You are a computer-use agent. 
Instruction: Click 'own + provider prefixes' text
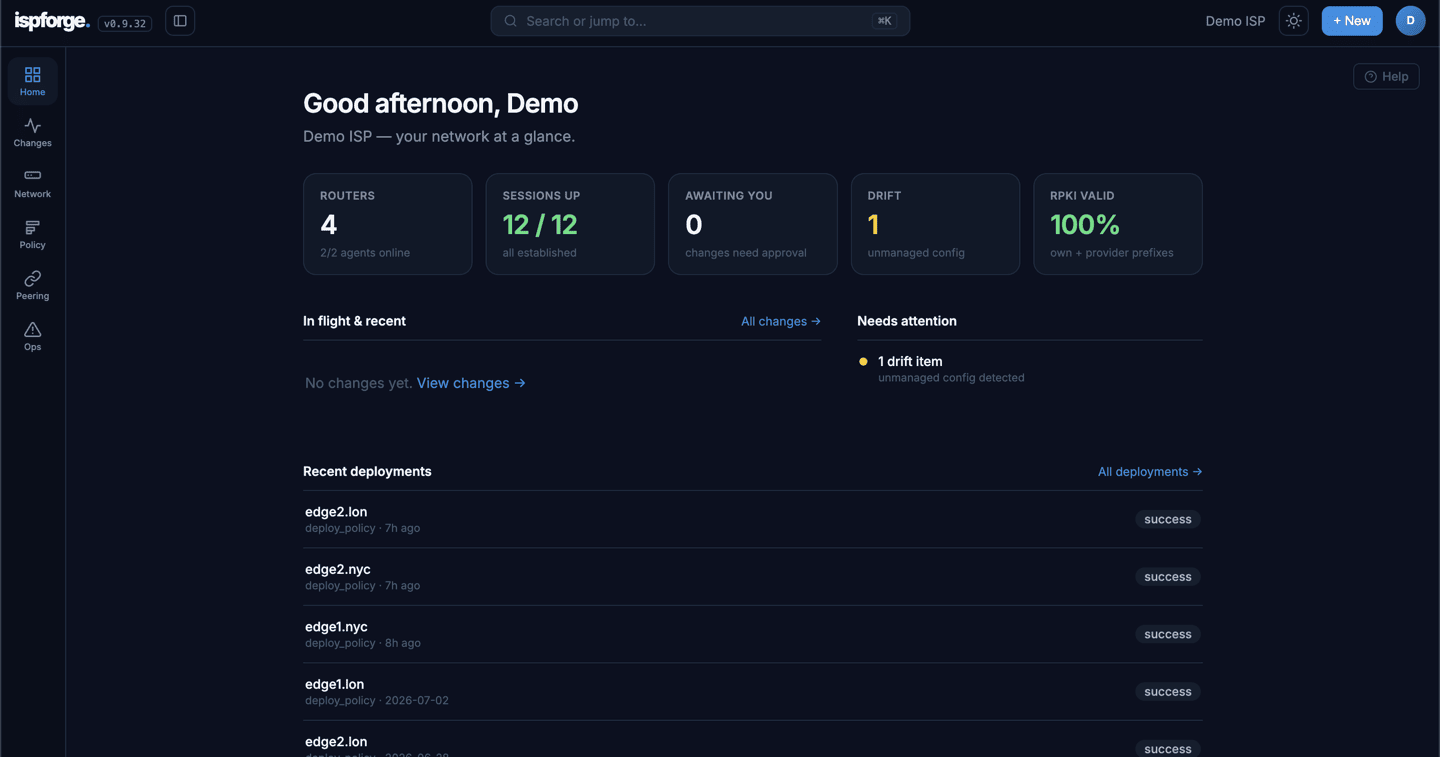tap(1112, 253)
